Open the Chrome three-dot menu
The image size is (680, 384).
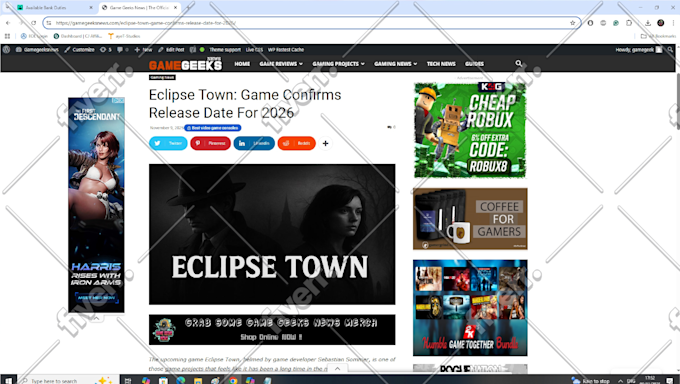[673, 23]
